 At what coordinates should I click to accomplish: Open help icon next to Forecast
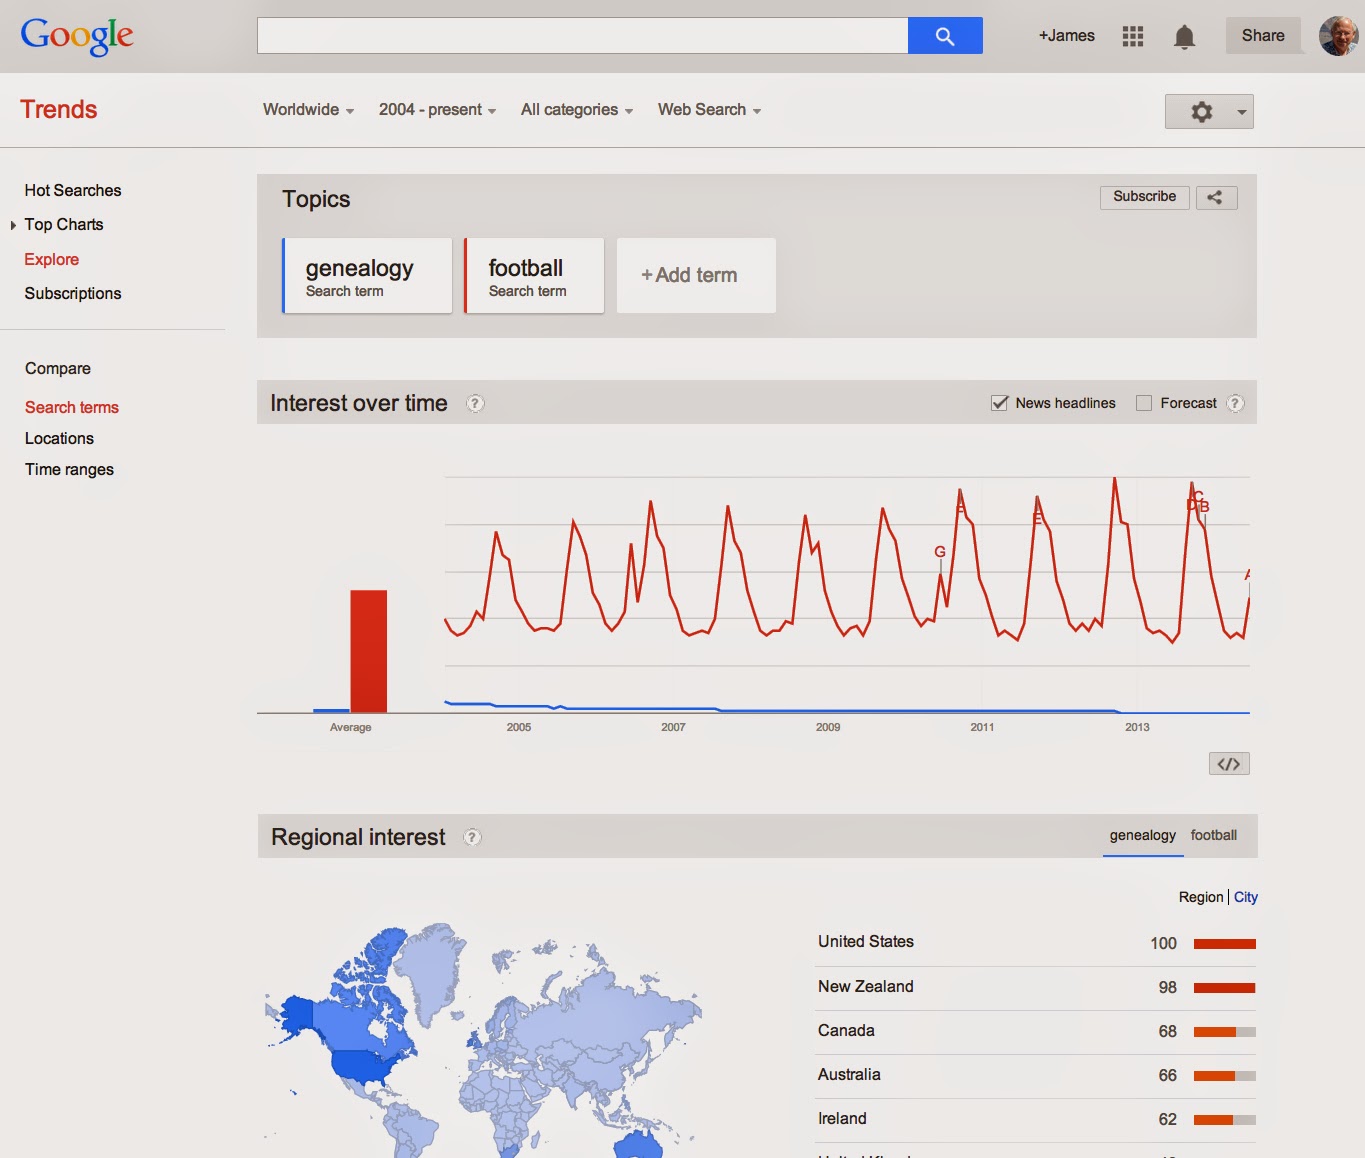(1235, 403)
